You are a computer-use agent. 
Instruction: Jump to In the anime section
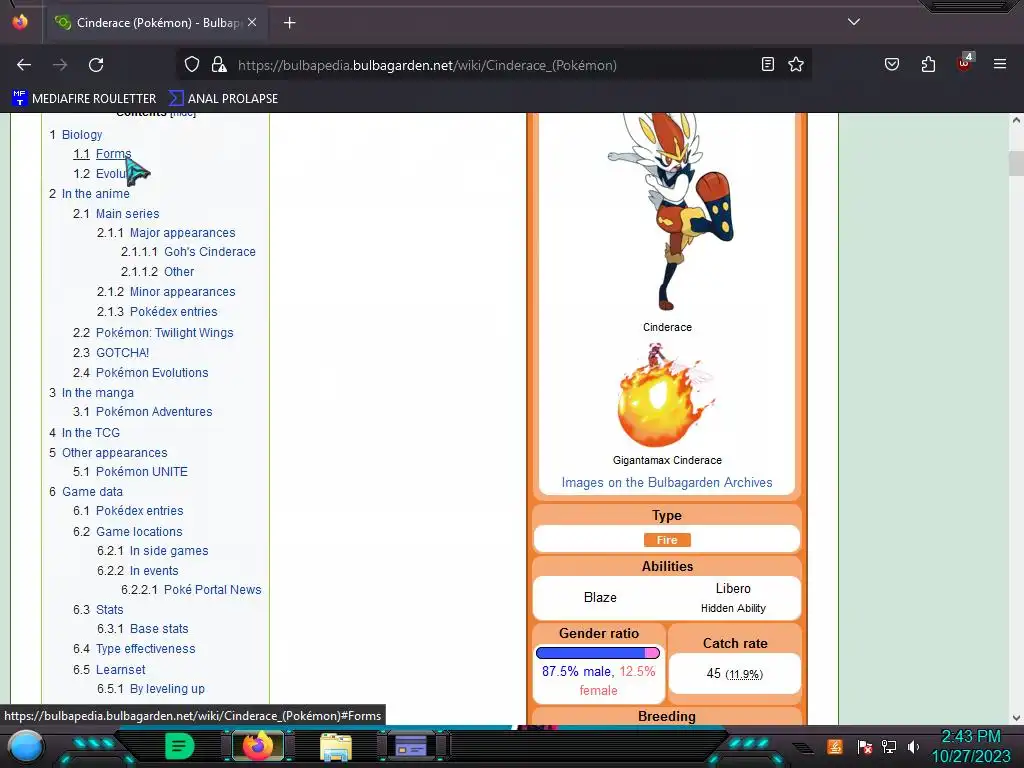pyautogui.click(x=95, y=194)
